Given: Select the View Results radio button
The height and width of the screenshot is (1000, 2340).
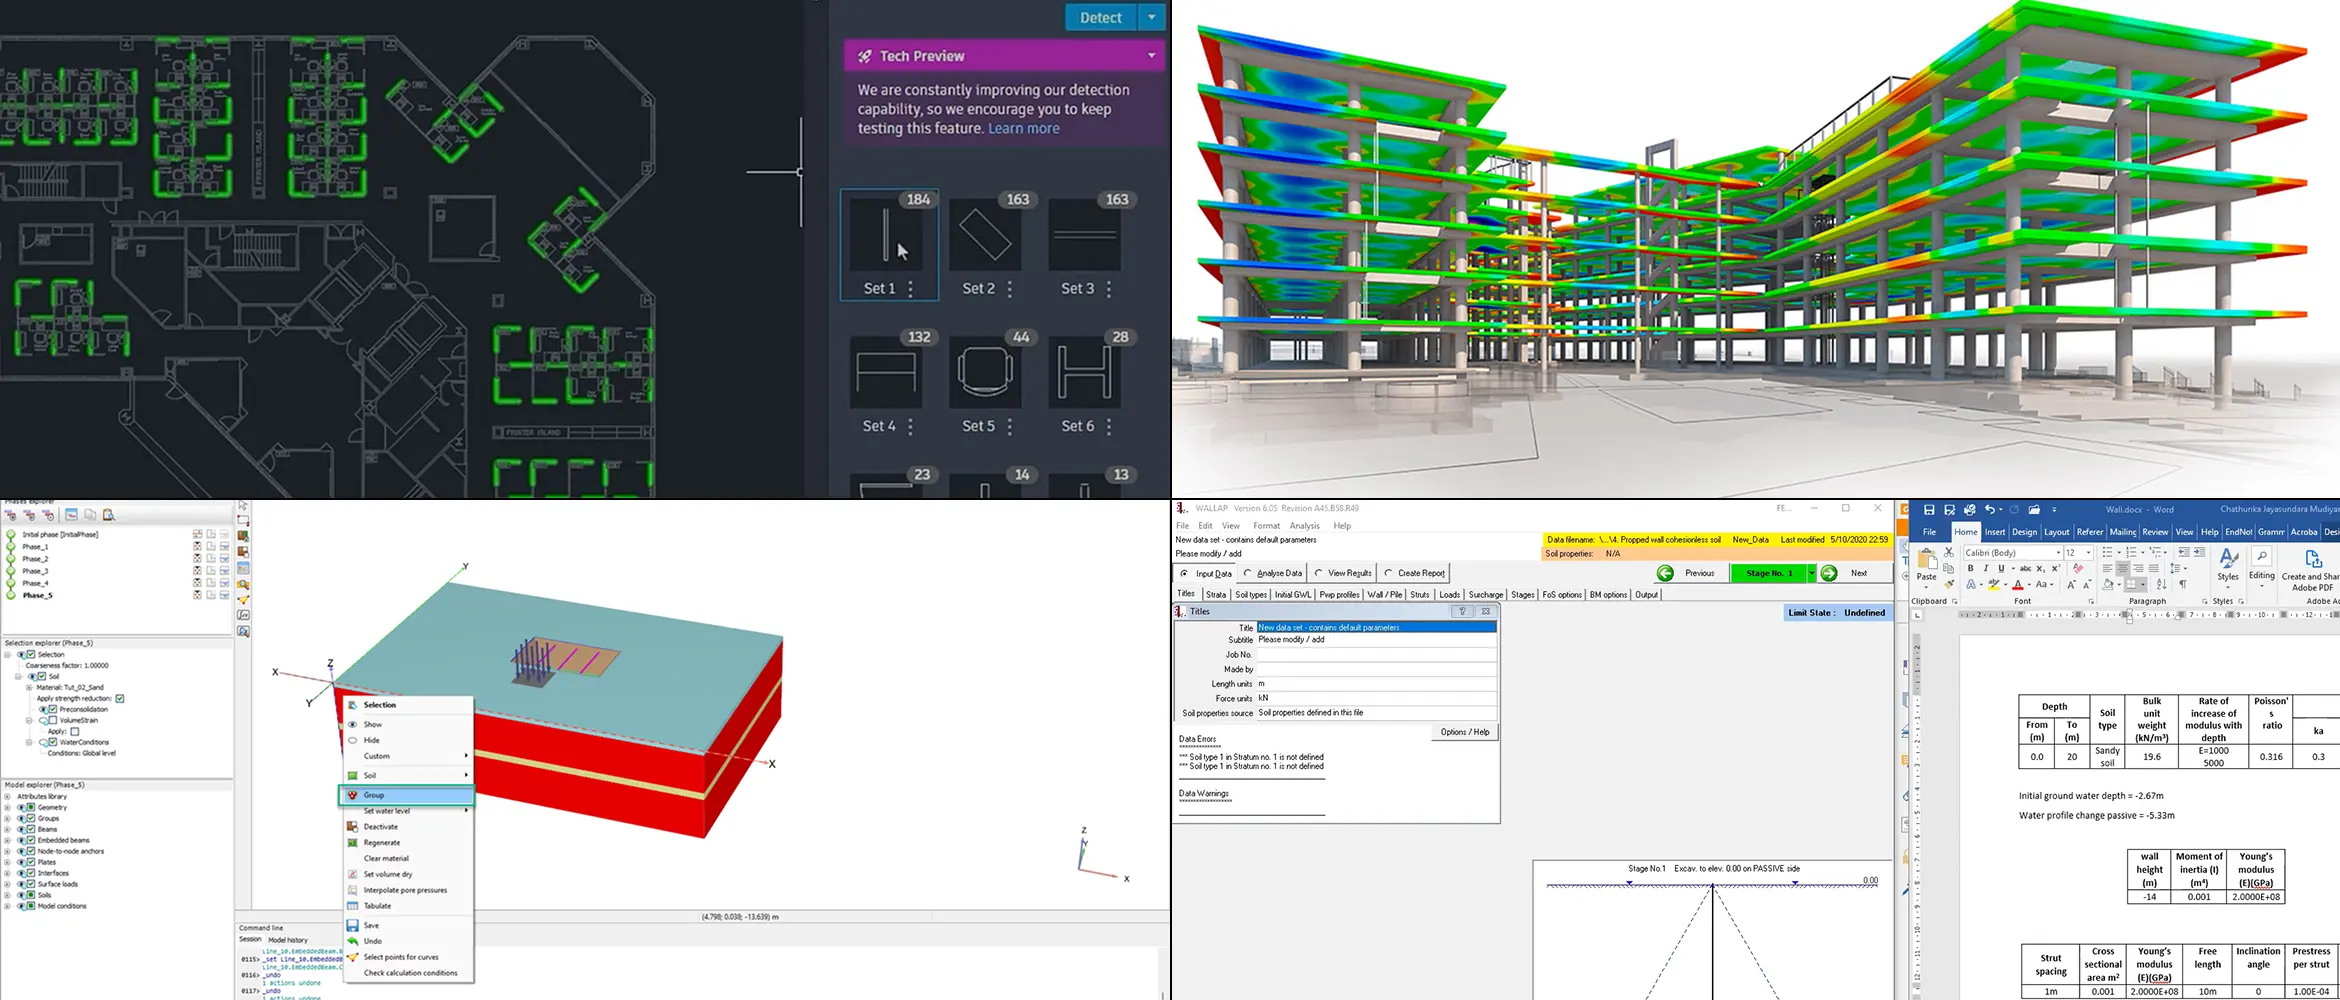Looking at the screenshot, I should pyautogui.click(x=1318, y=573).
